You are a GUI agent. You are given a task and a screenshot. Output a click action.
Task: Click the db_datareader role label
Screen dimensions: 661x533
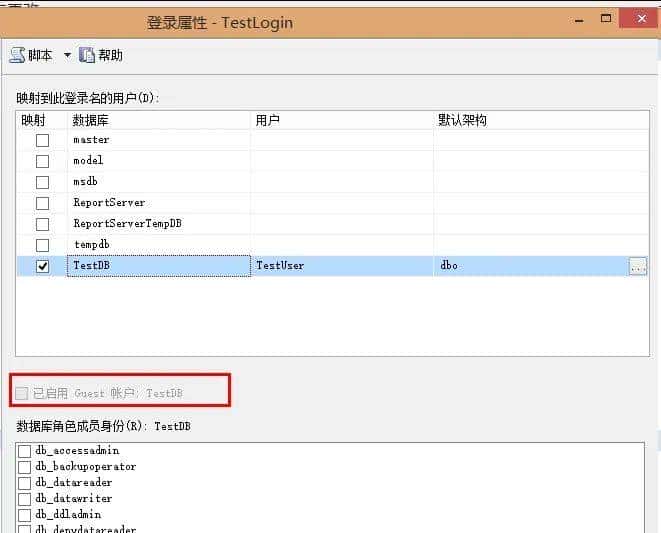(x=74, y=483)
